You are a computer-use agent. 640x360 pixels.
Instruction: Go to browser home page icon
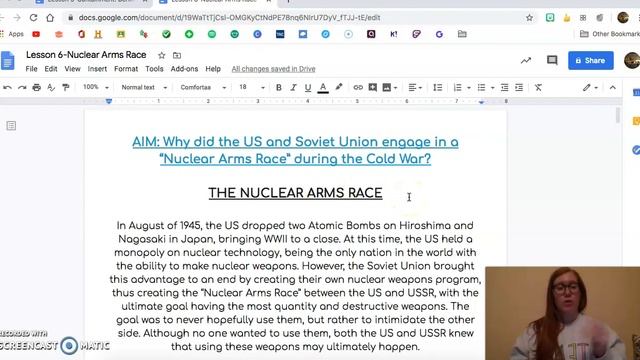tap(50, 18)
